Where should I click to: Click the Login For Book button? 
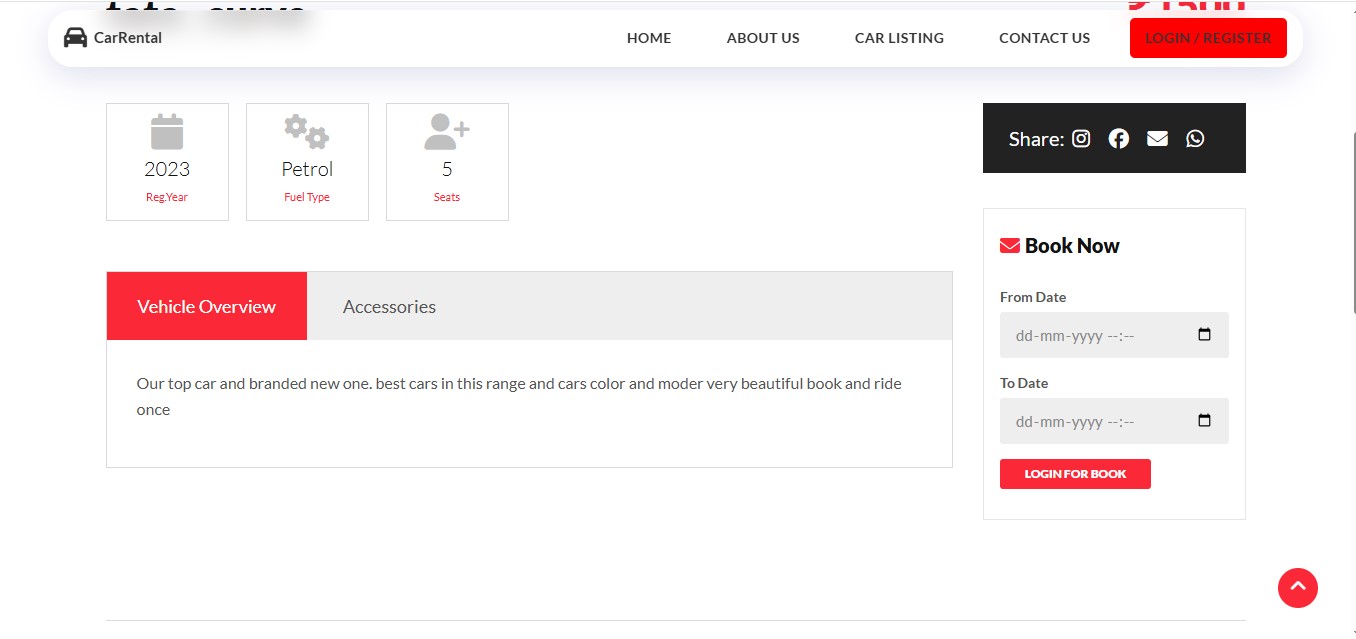tap(1075, 474)
